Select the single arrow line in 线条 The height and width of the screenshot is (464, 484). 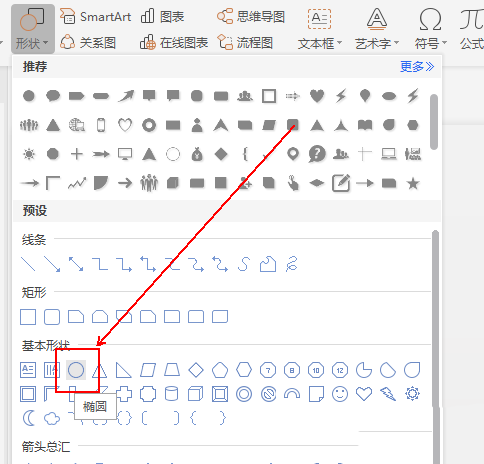[52, 264]
